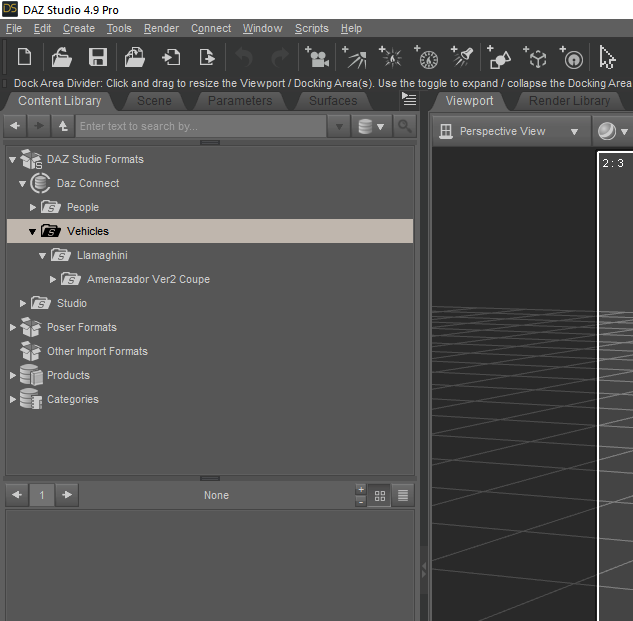Collapse the Vehicles folder
The width and height of the screenshot is (633, 621).
click(x=32, y=231)
